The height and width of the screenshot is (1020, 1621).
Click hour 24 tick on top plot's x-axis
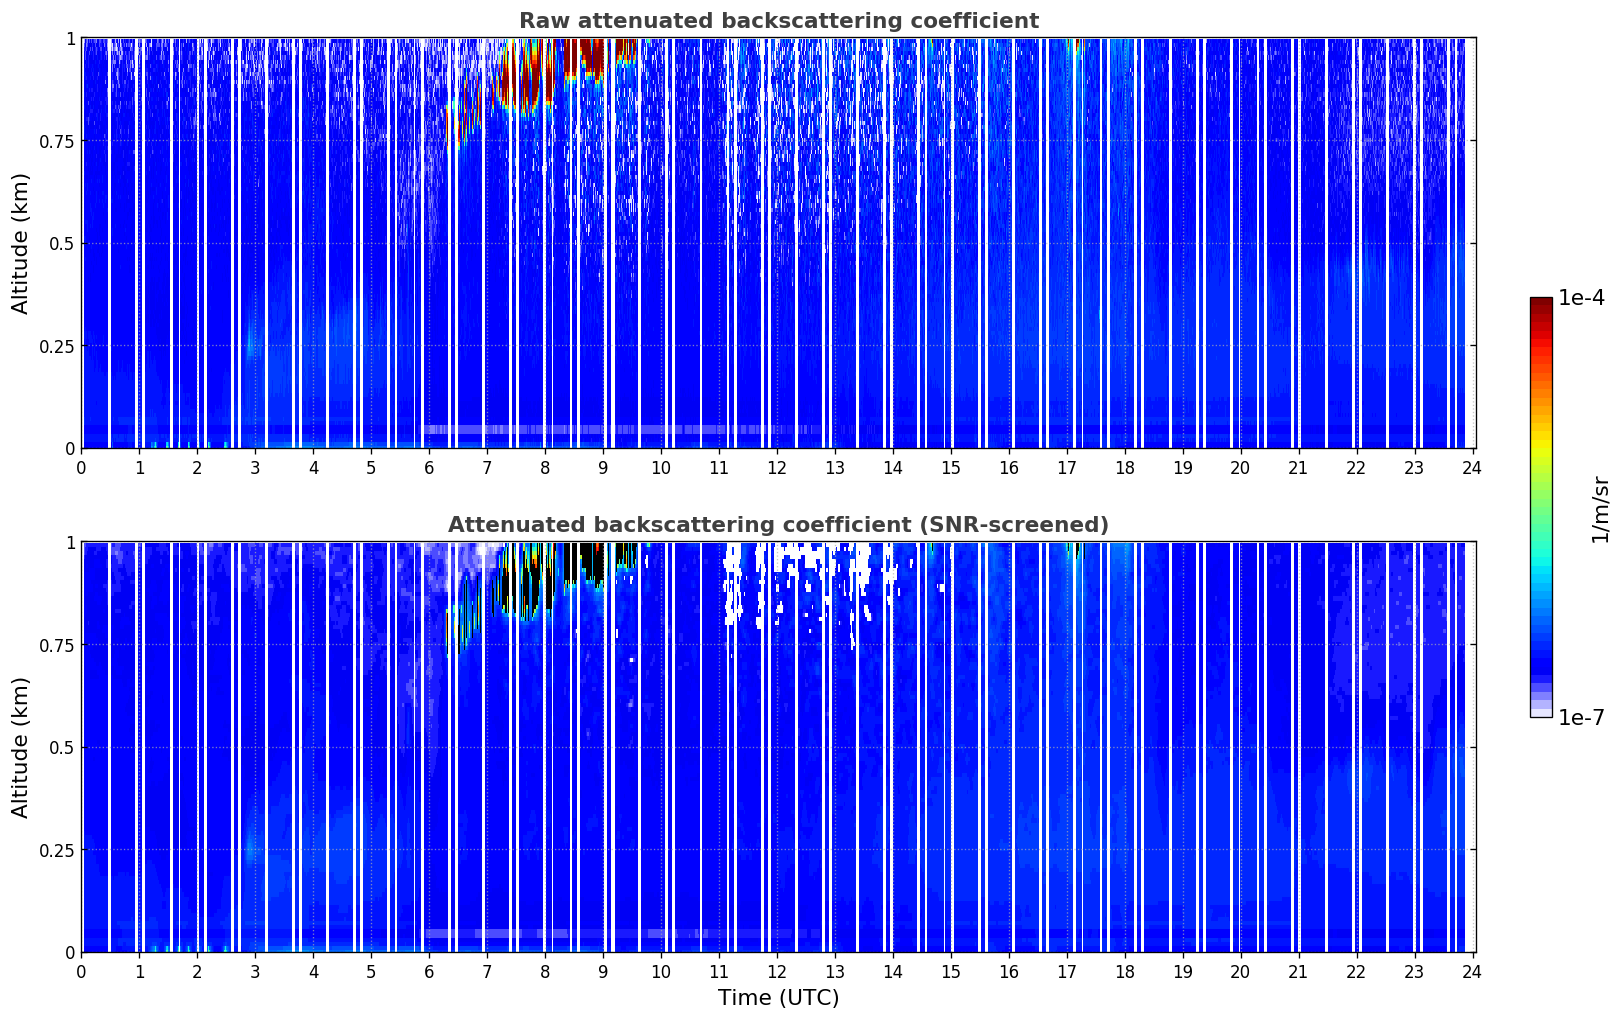coord(1472,467)
